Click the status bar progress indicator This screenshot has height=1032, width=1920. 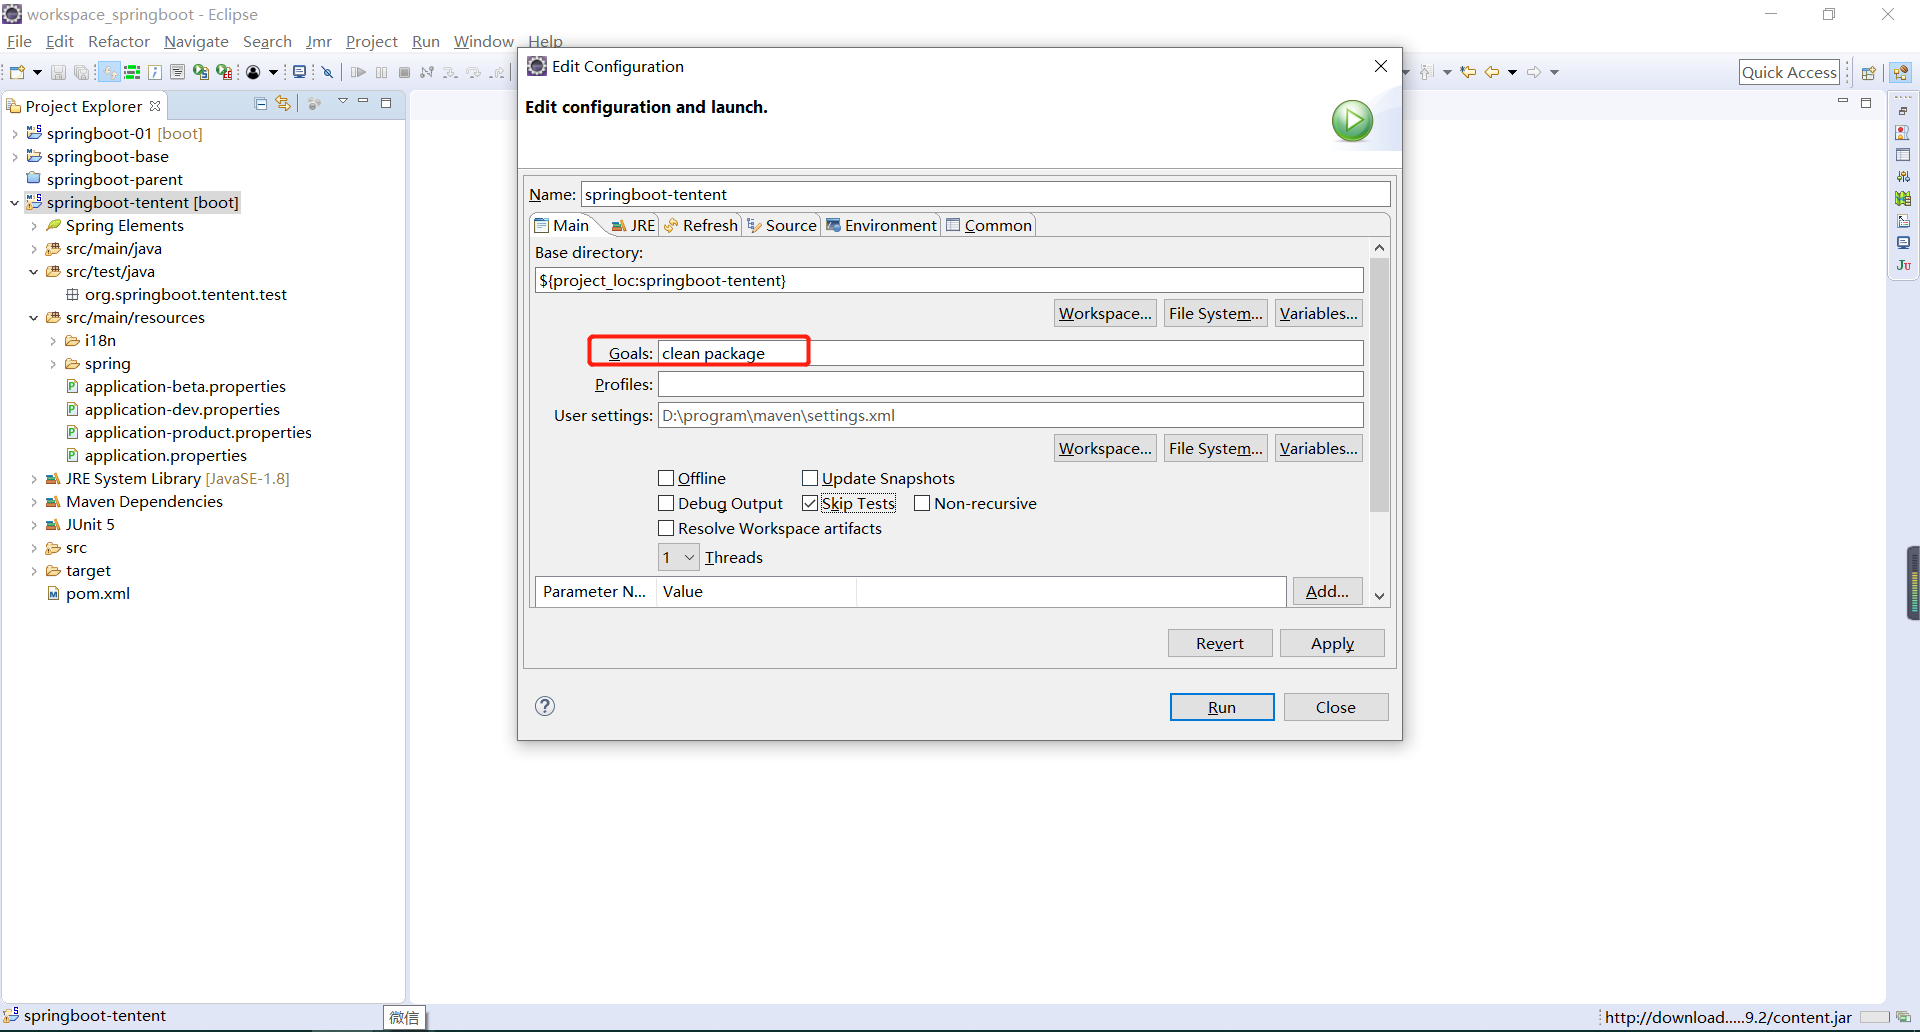pyautogui.click(x=1874, y=1017)
